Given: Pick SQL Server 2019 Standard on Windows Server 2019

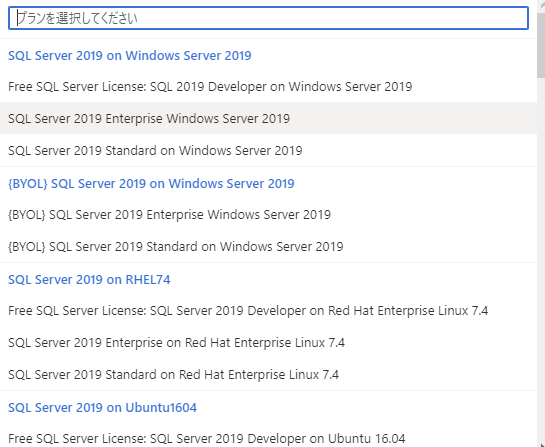Looking at the screenshot, I should pos(268,150).
